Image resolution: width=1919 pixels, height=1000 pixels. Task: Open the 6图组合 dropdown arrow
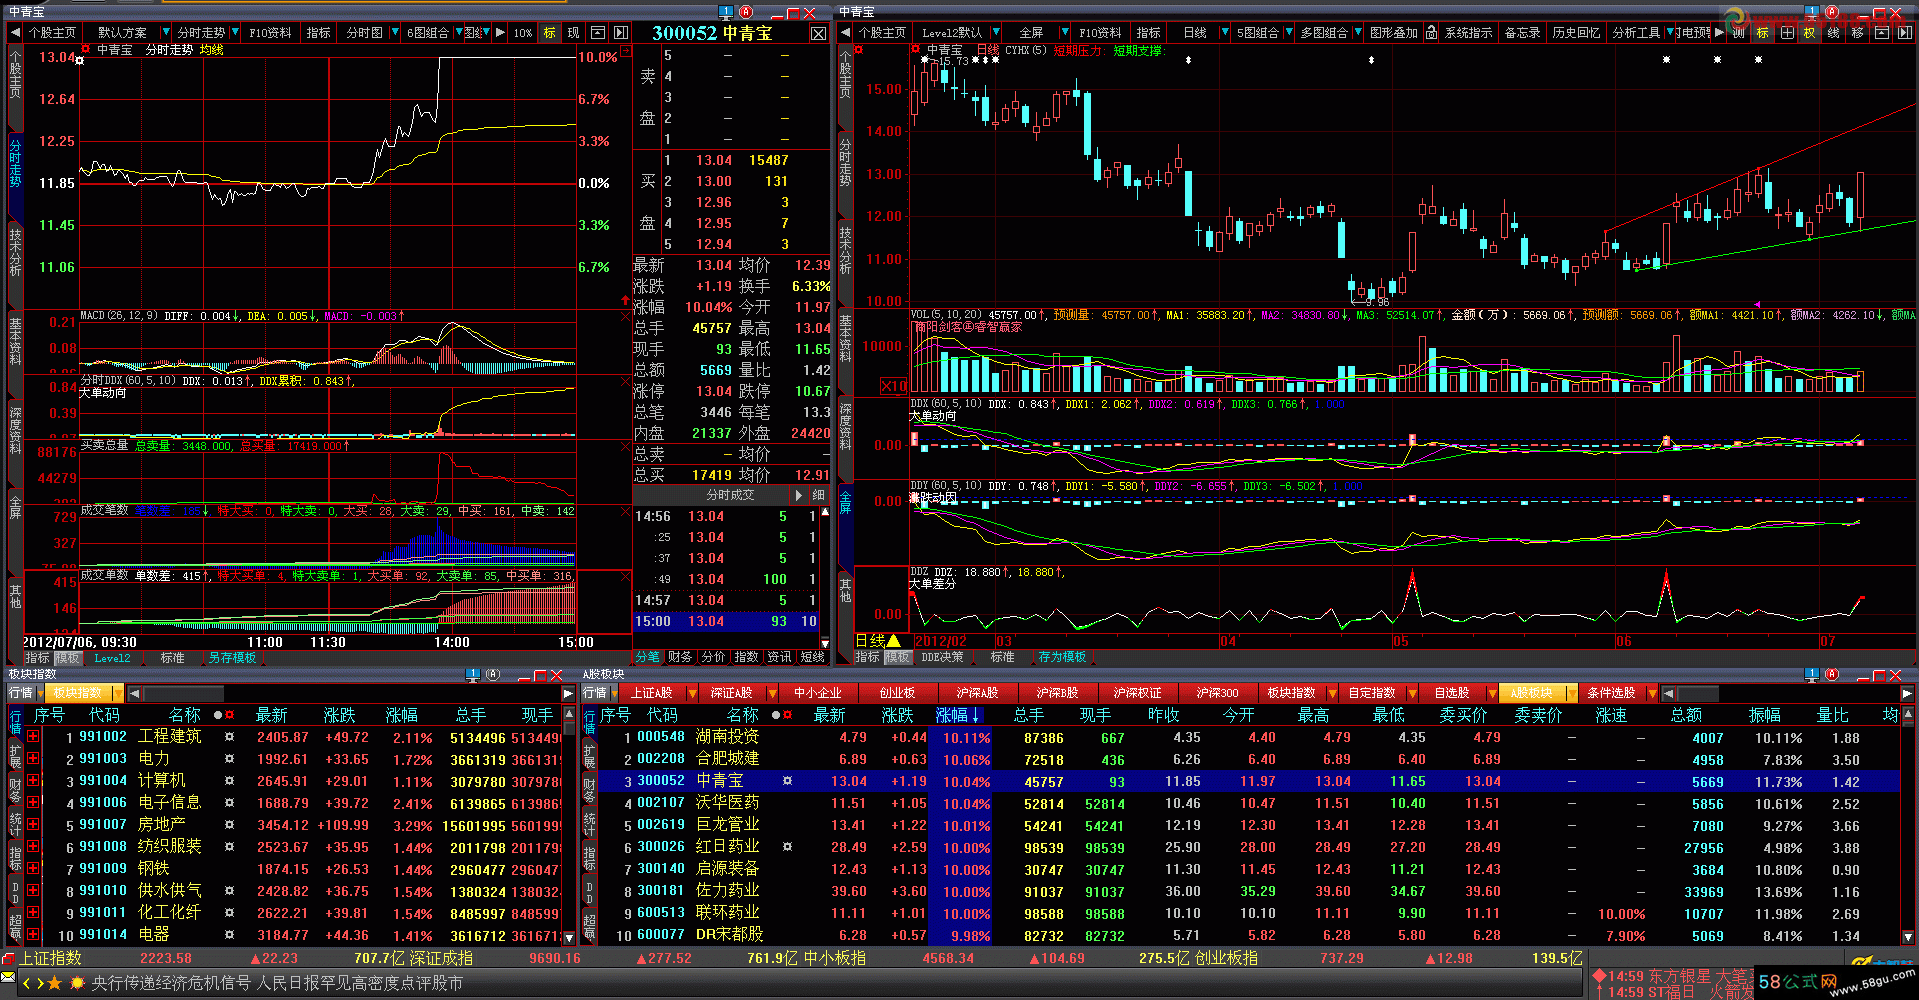click(x=458, y=32)
